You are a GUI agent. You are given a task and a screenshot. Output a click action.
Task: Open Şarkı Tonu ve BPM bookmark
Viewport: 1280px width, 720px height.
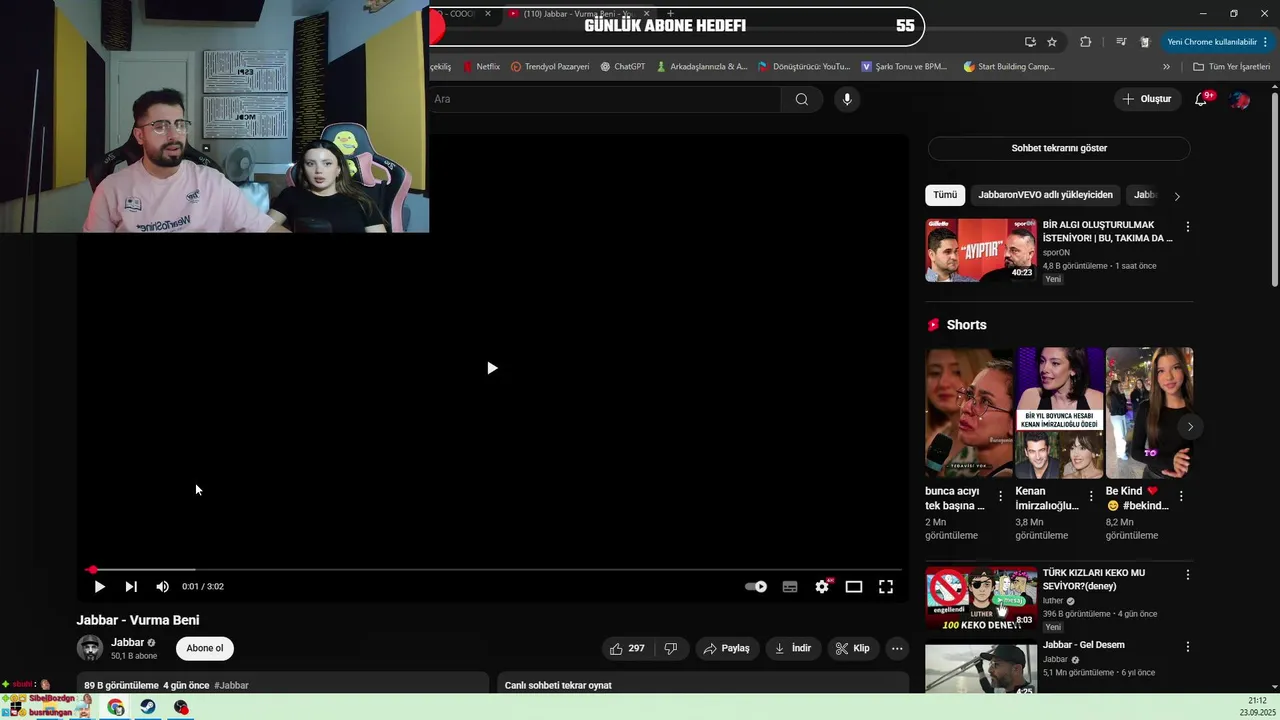coord(904,67)
